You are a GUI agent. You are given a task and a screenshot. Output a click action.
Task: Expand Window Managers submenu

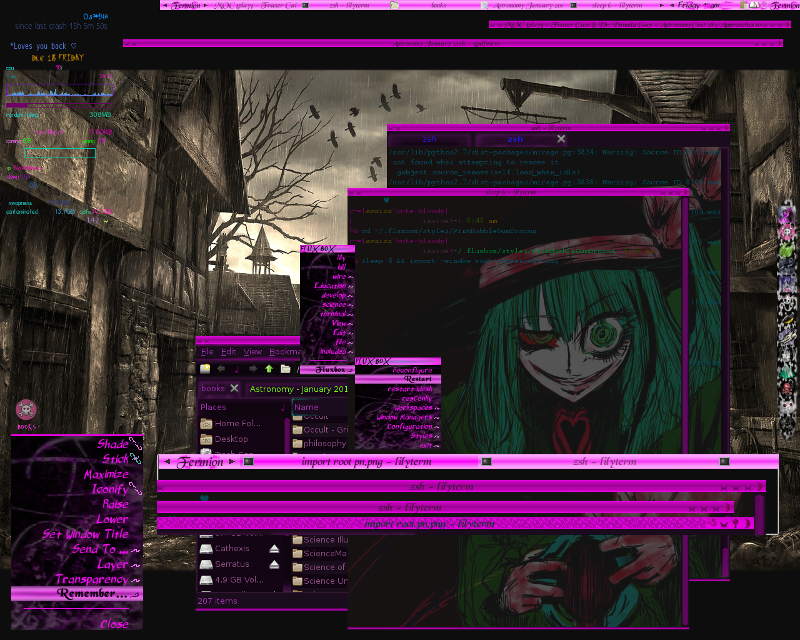click(398, 417)
